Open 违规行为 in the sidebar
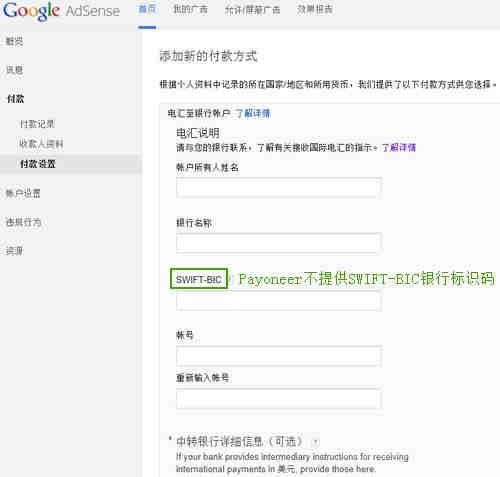500x477 pixels. click(23, 222)
